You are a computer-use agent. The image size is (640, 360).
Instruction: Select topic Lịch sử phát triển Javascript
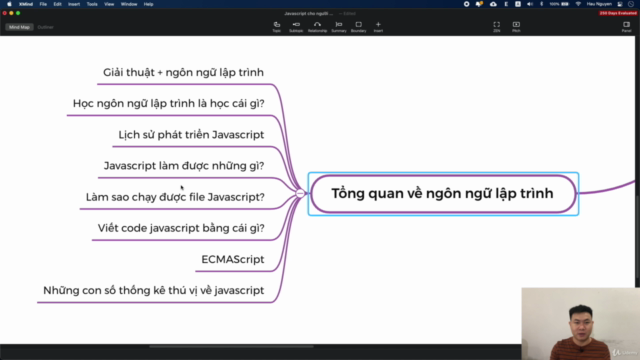click(191, 135)
